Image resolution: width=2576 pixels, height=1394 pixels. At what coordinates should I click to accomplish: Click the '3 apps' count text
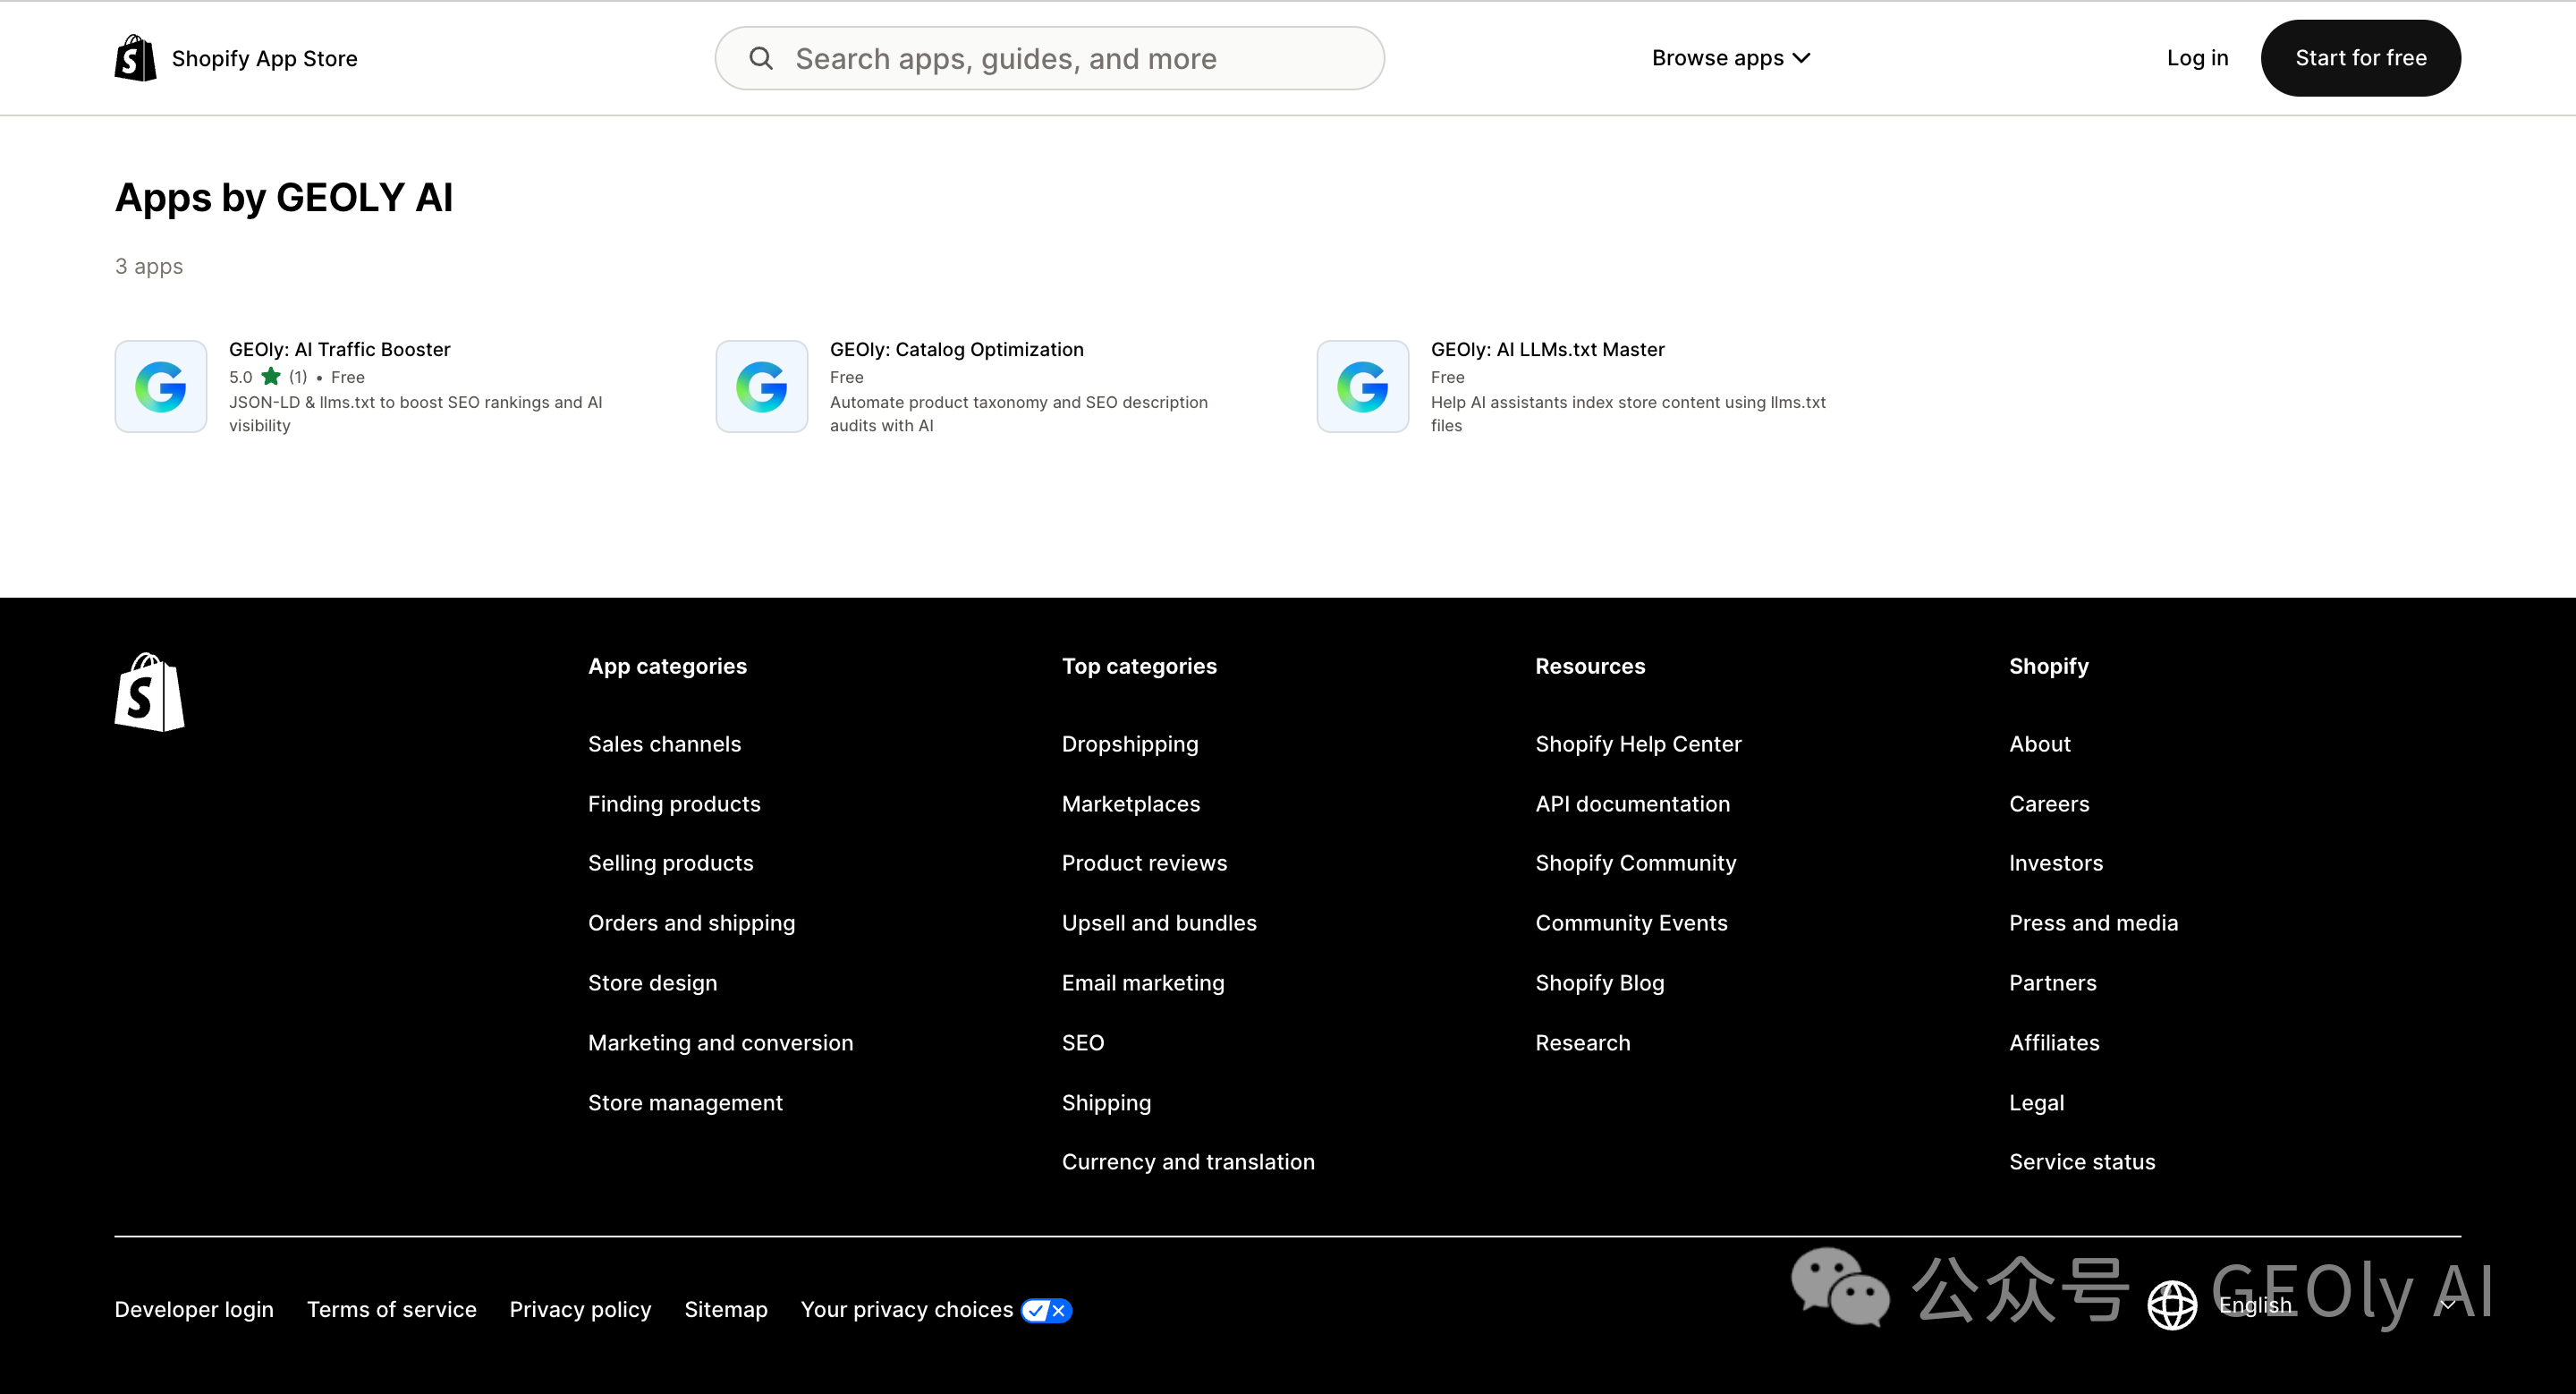pos(149,267)
